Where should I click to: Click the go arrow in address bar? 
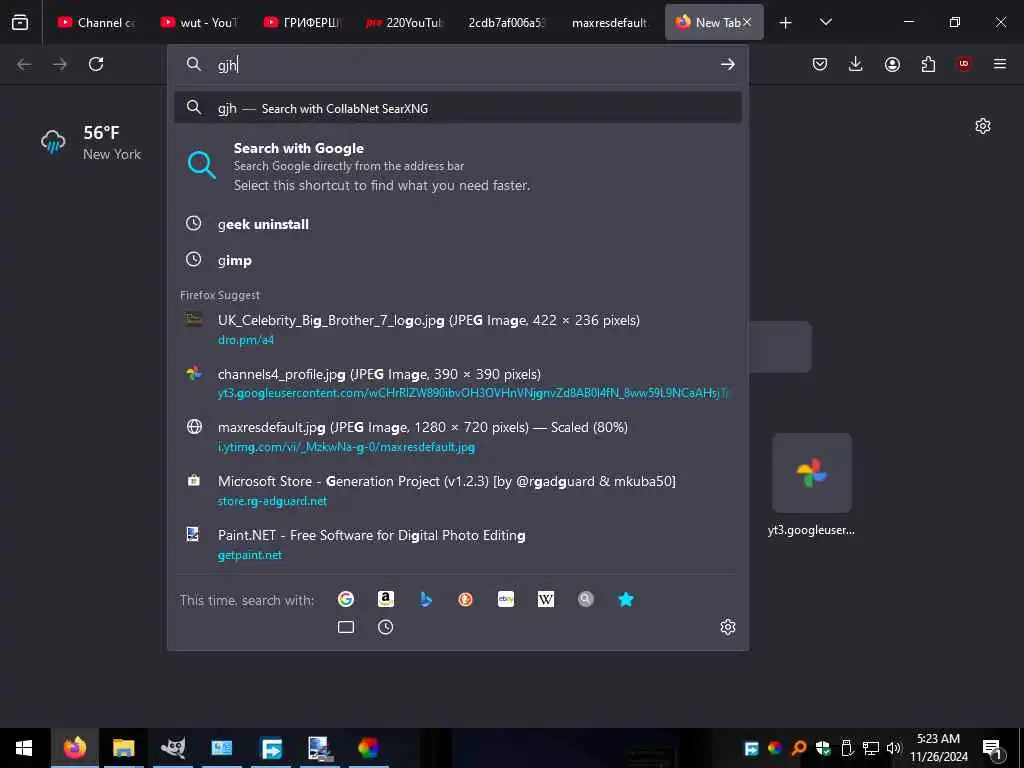point(728,64)
